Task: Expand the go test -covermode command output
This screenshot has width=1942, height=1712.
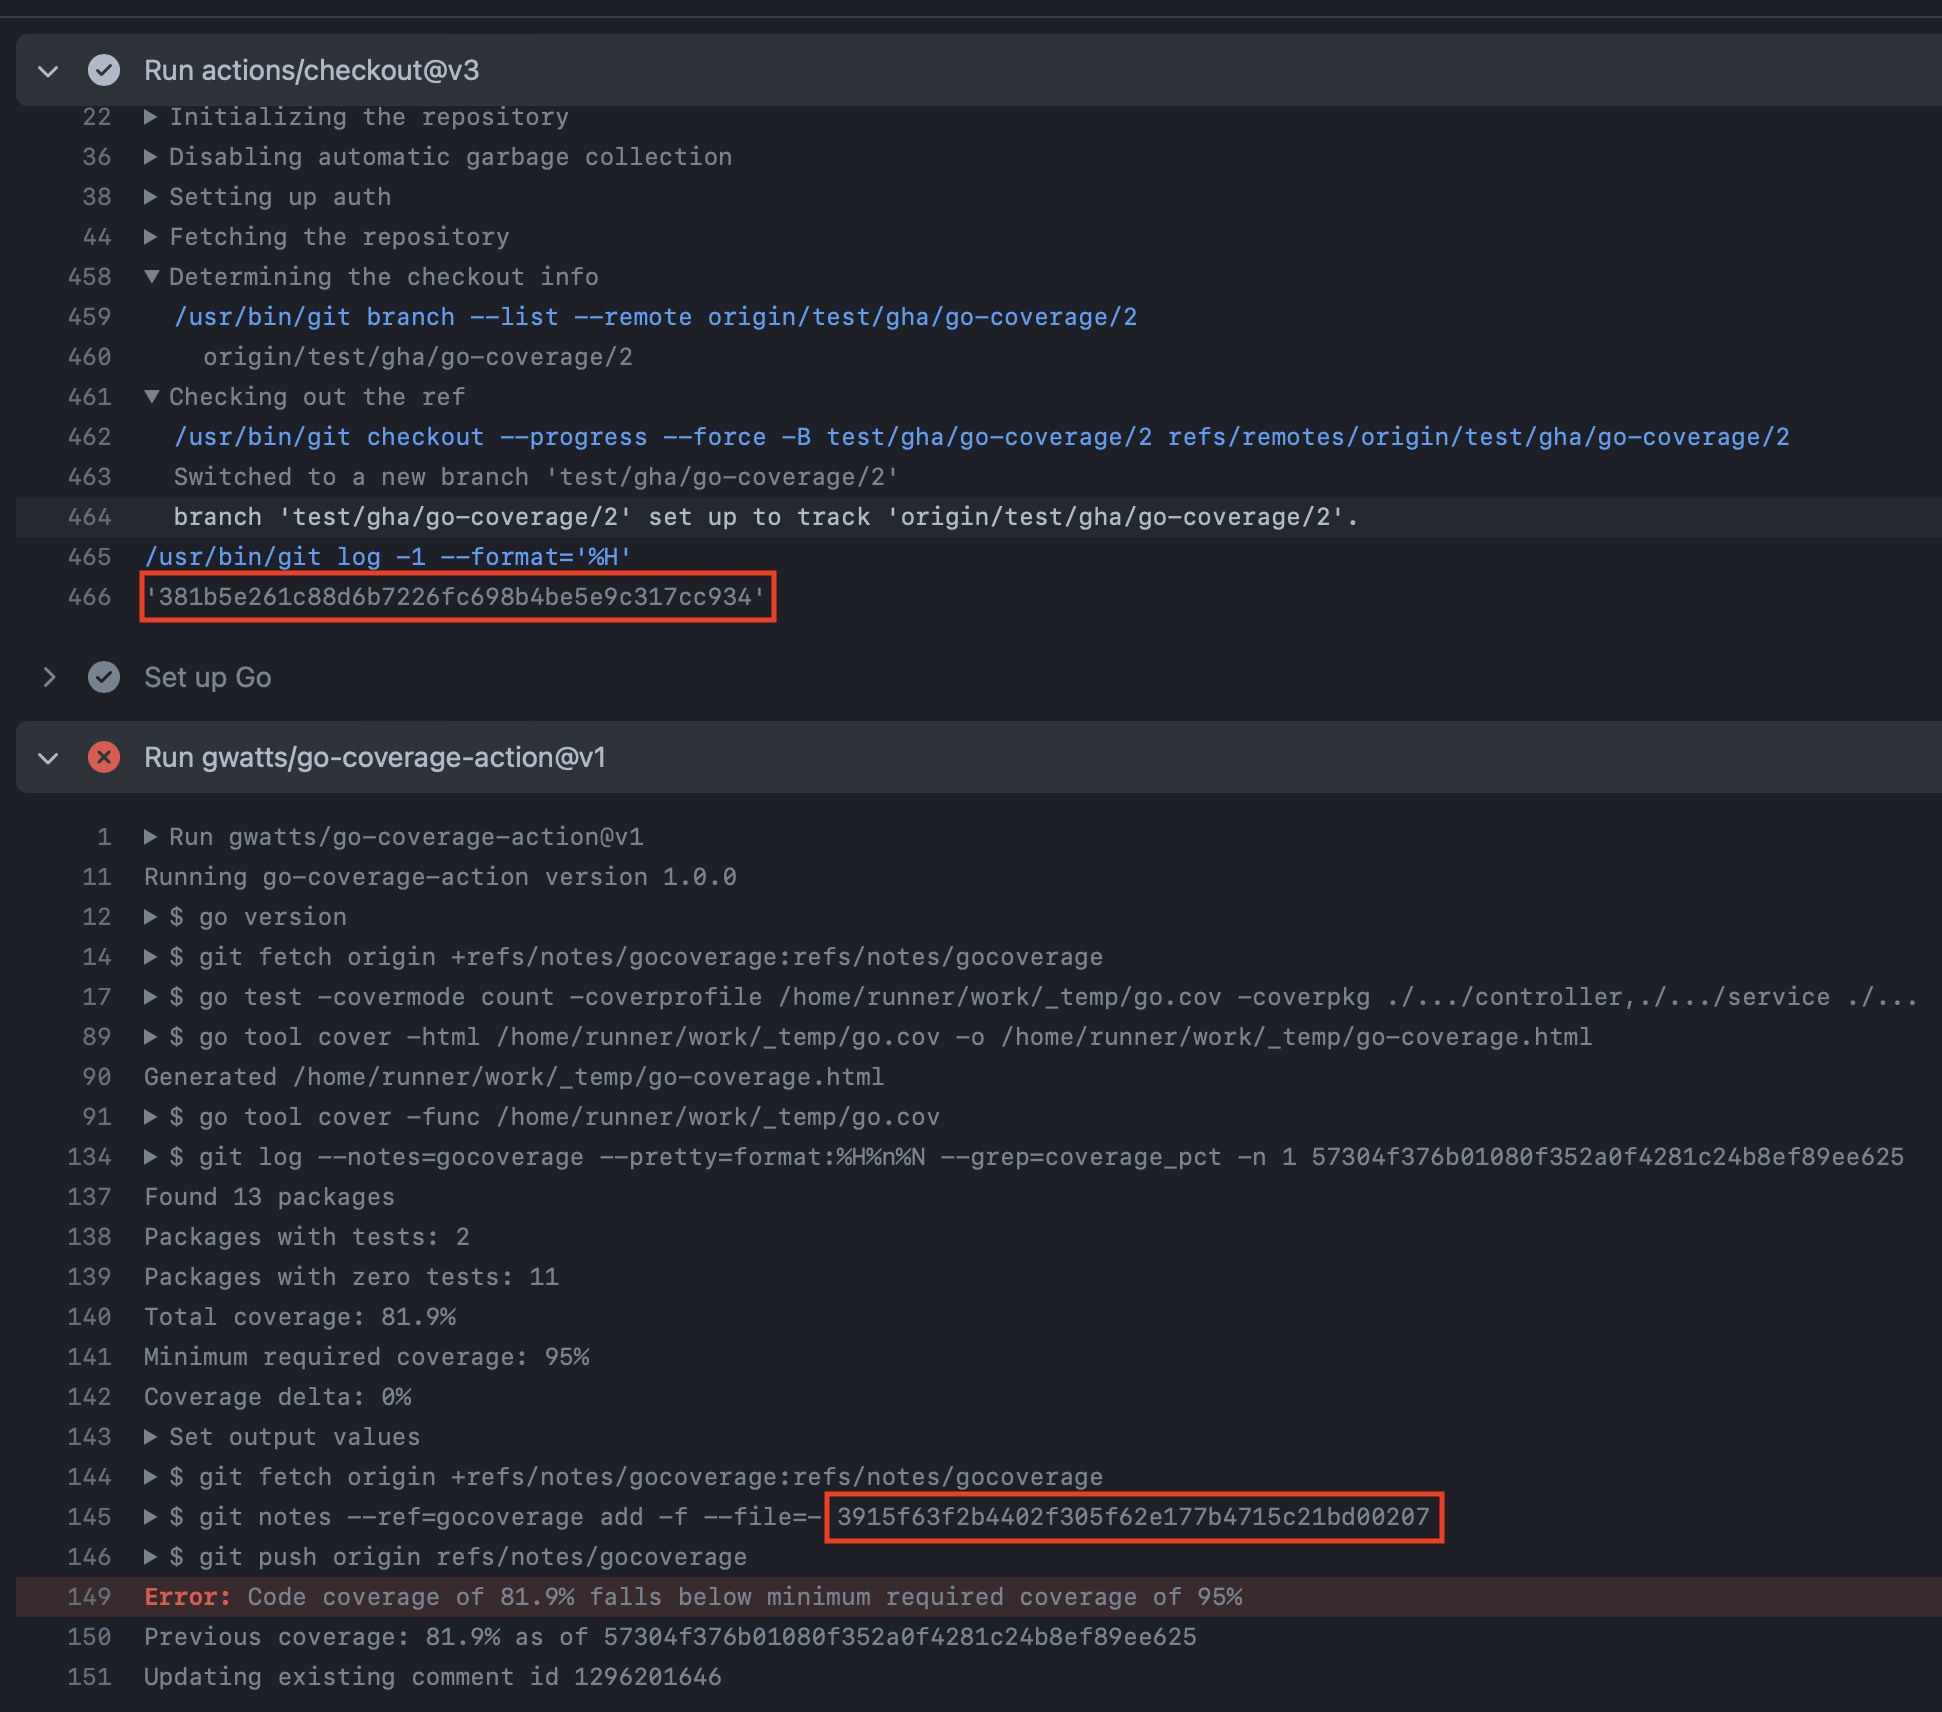Action: click(152, 997)
